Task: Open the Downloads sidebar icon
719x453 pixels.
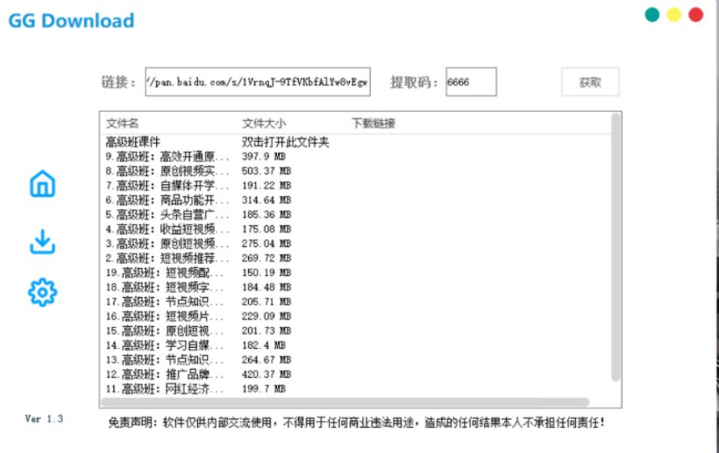Action: 43,241
